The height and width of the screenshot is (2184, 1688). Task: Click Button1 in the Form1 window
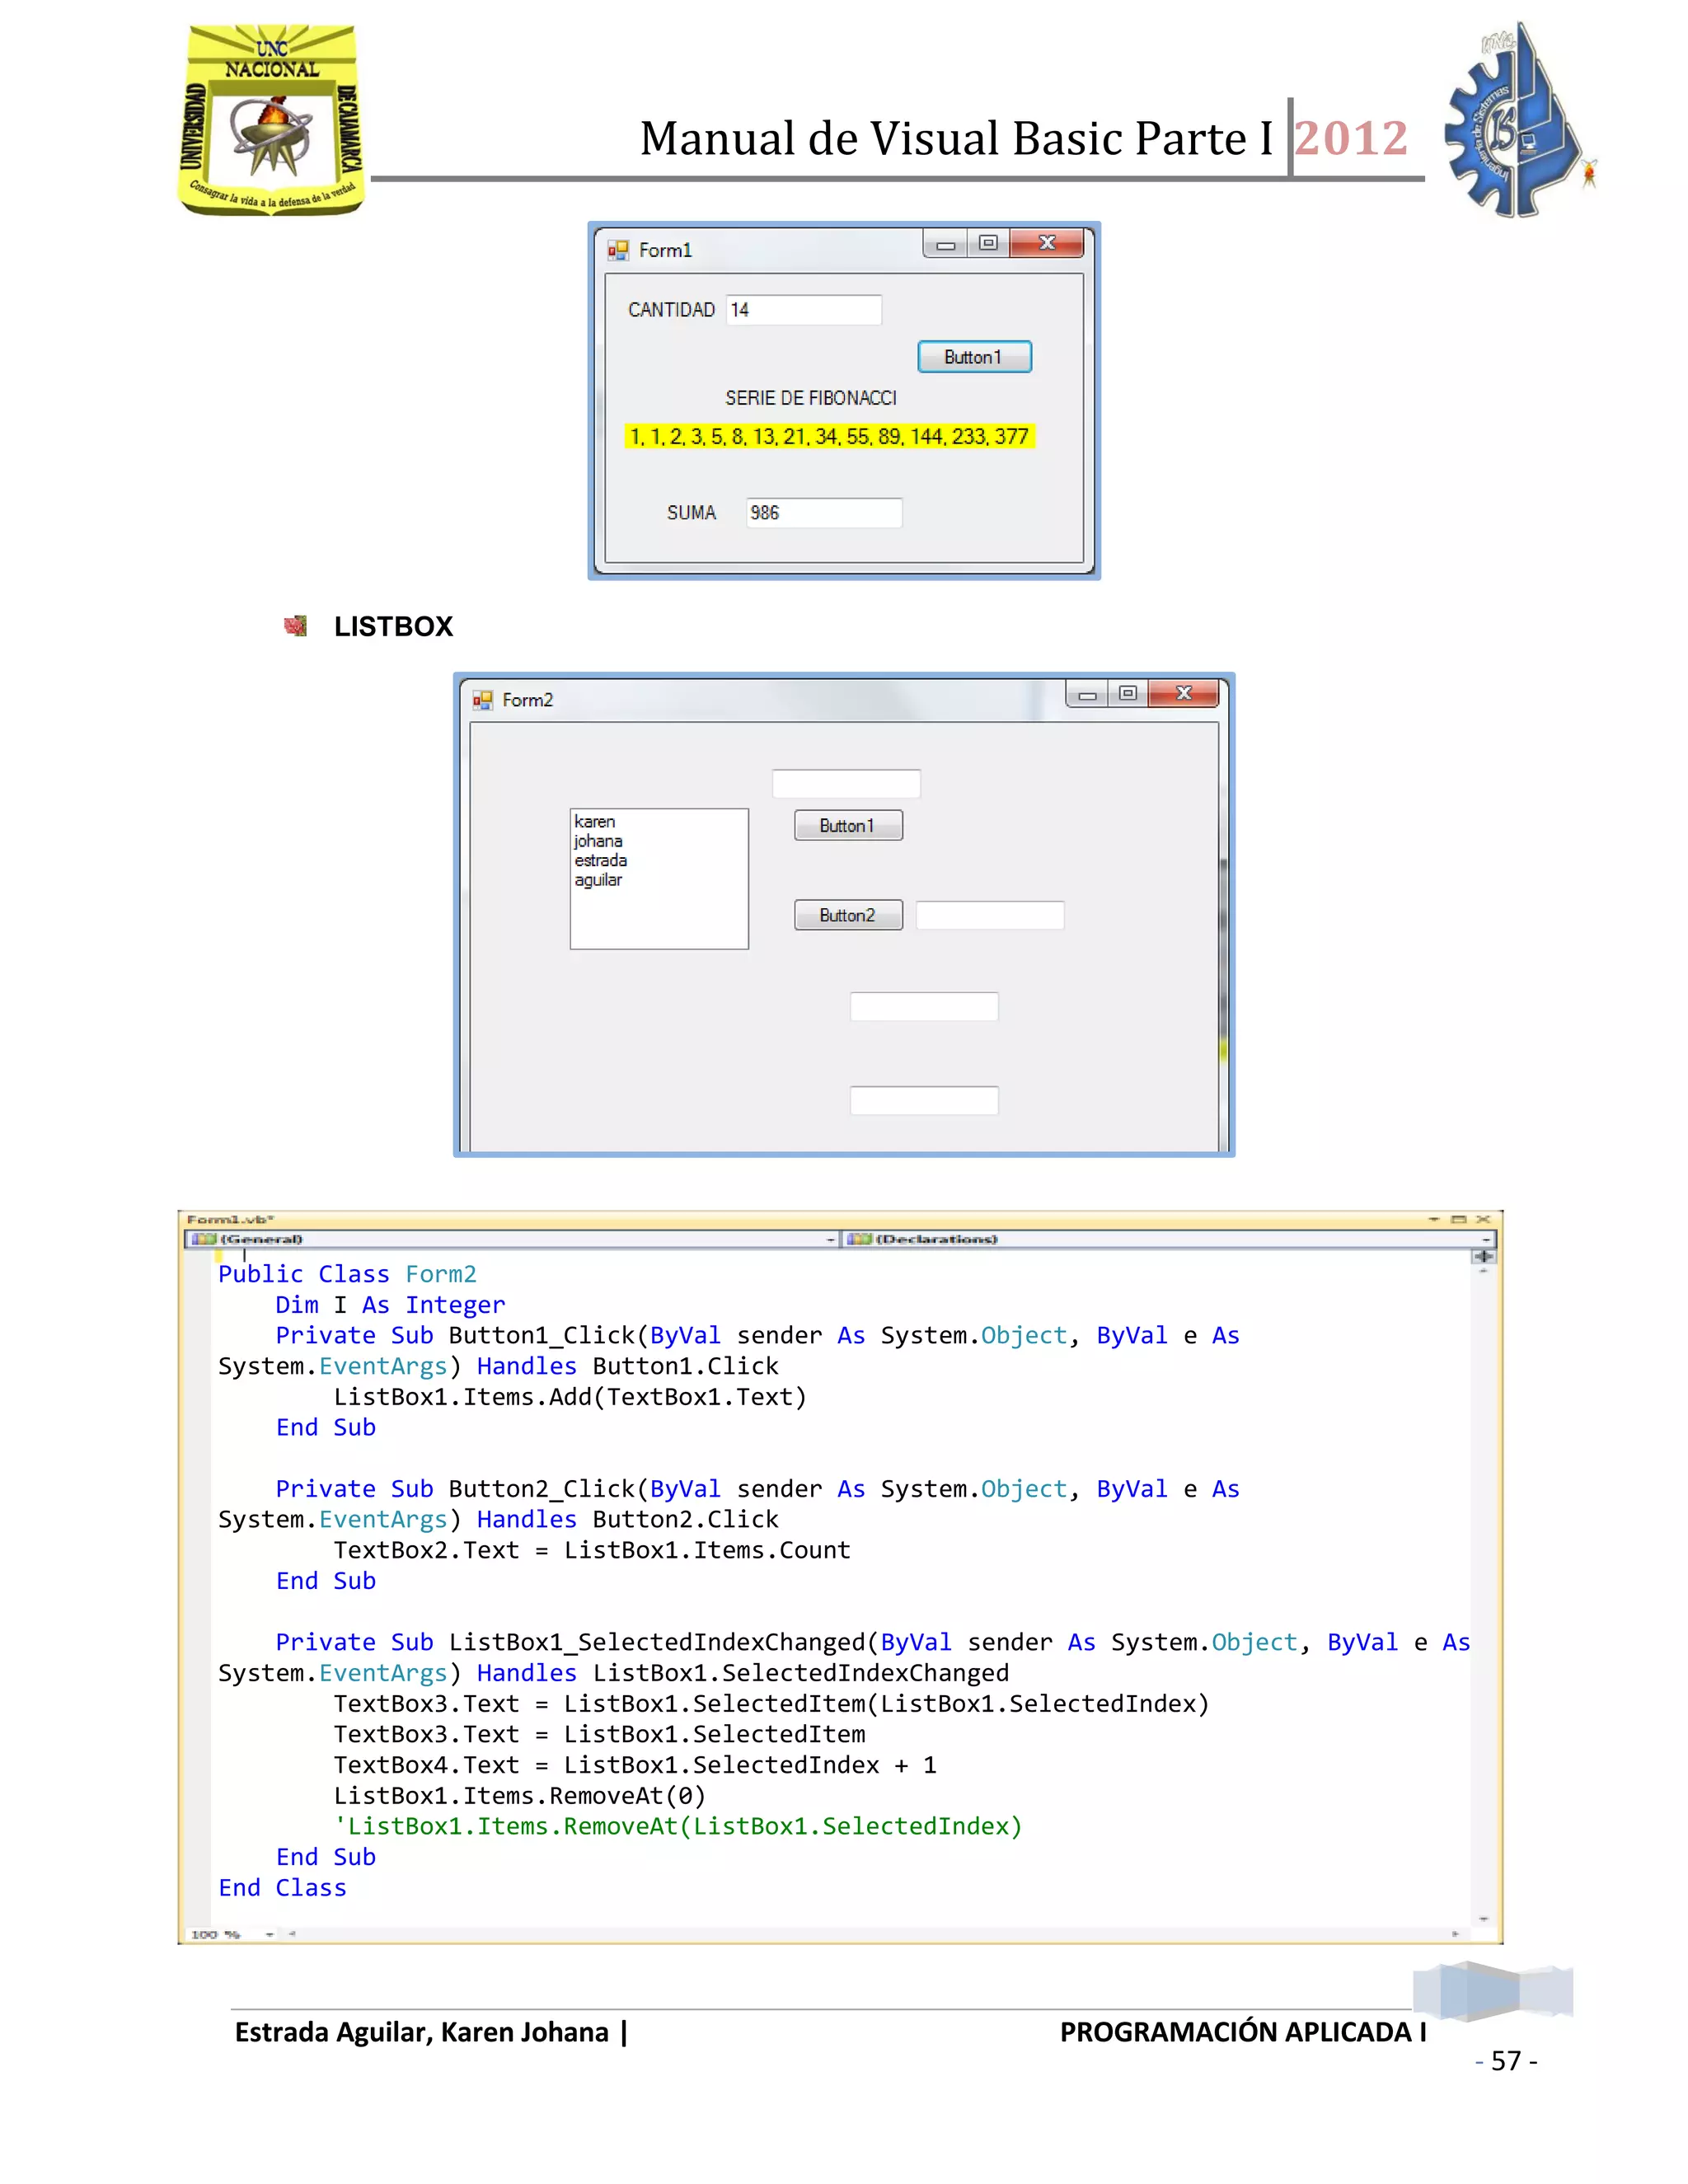coord(974,357)
